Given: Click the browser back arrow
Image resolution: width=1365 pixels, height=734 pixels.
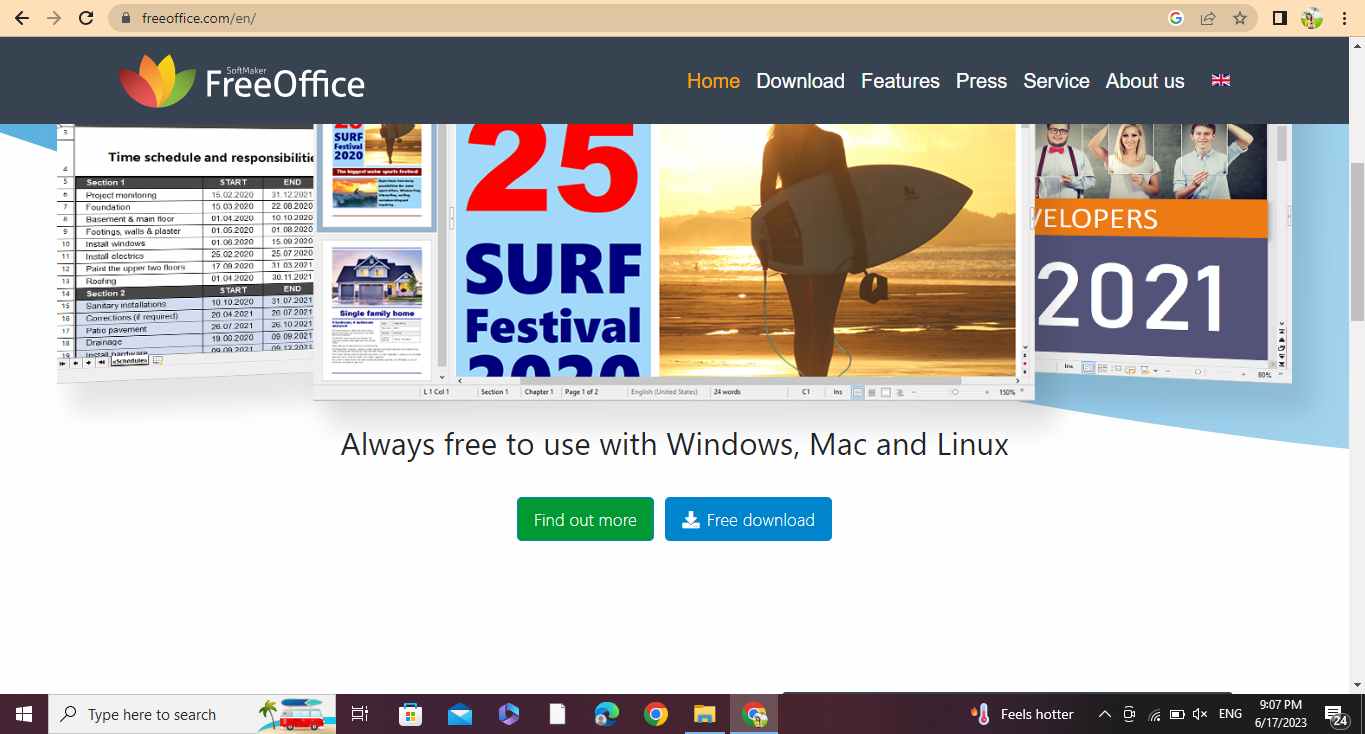Looking at the screenshot, I should click(22, 18).
